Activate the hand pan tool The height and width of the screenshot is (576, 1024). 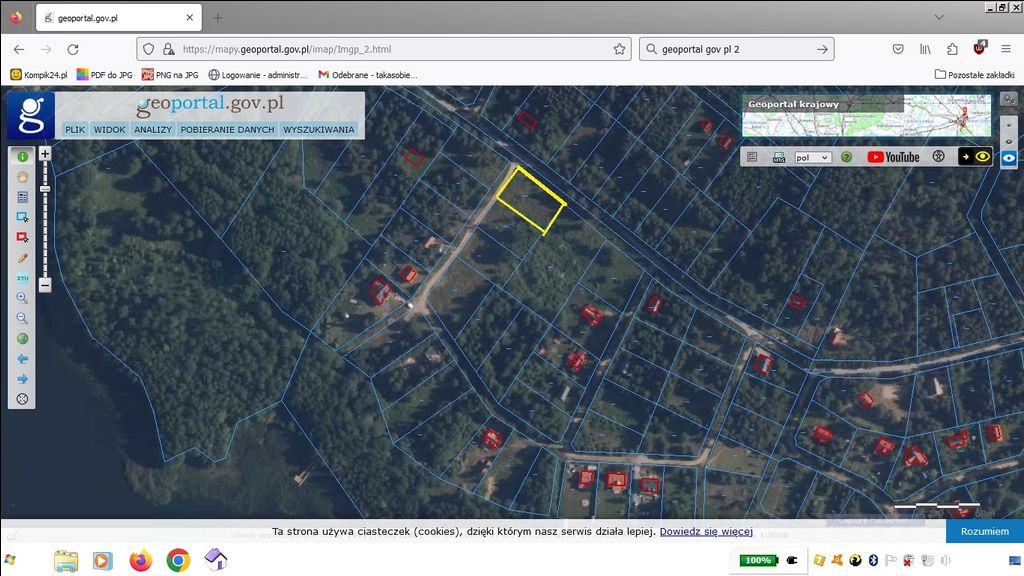(x=22, y=177)
